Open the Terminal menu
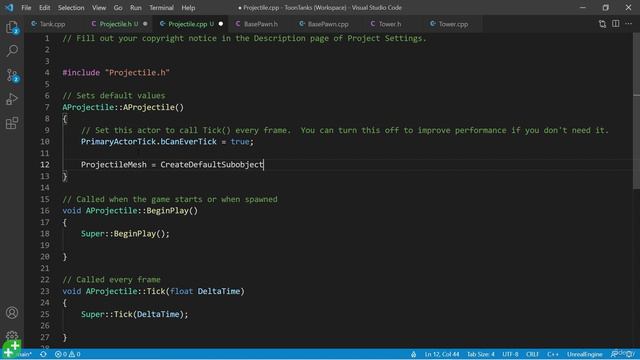This screenshot has height=360, width=640. (161, 8)
